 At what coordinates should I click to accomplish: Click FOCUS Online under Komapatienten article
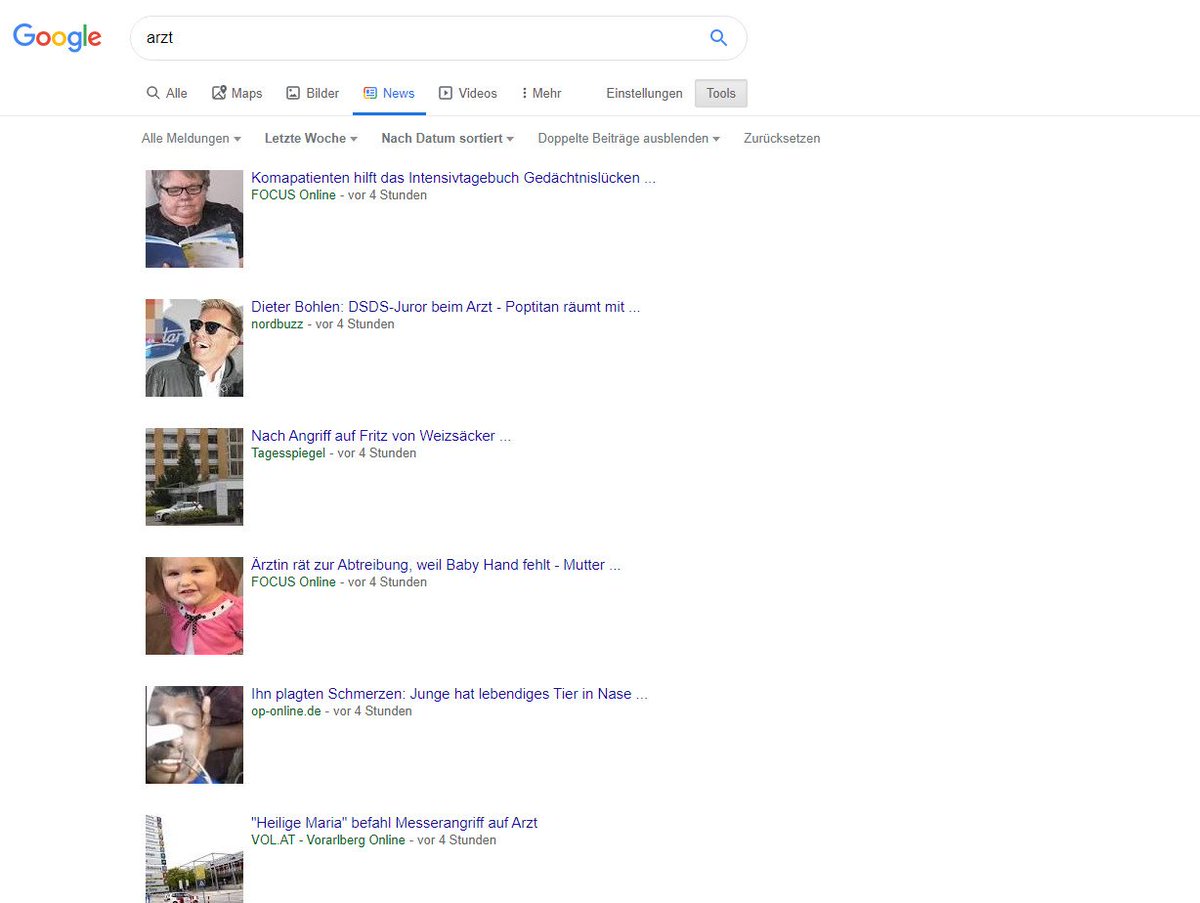[x=293, y=195]
